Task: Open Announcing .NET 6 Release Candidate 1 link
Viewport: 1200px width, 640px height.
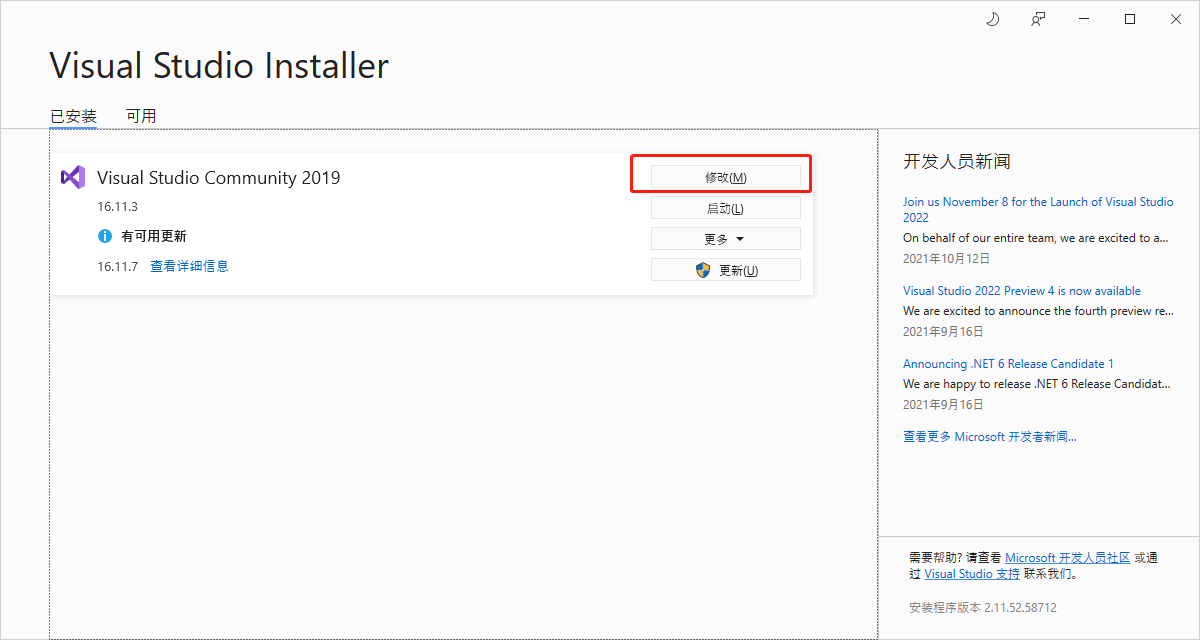Action: pos(1008,364)
